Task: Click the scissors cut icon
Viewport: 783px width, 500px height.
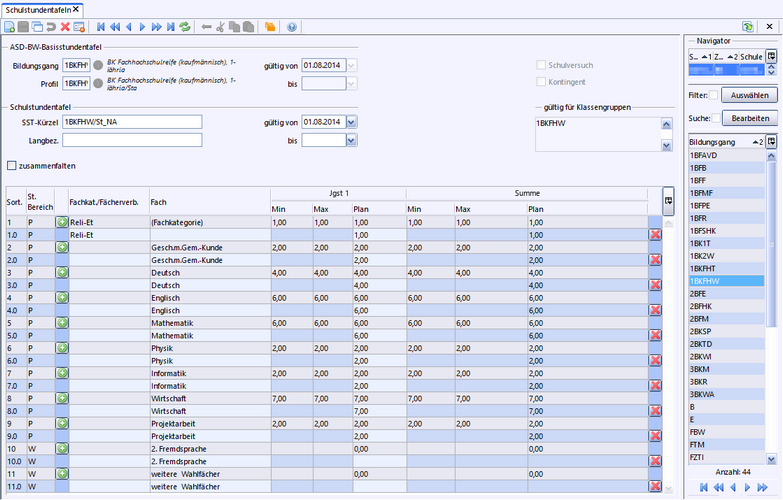Action: click(220, 26)
